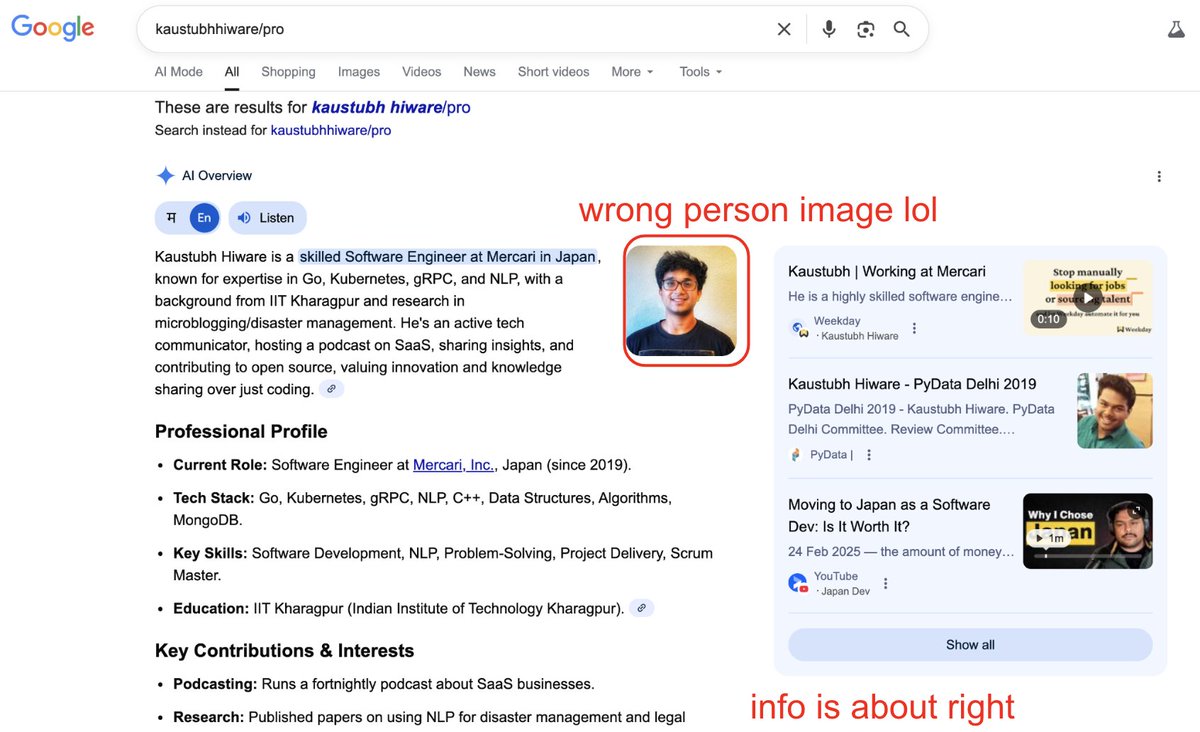This screenshot has height=732, width=1200.
Task: Click the Weekday source favicon
Action: tap(798, 328)
